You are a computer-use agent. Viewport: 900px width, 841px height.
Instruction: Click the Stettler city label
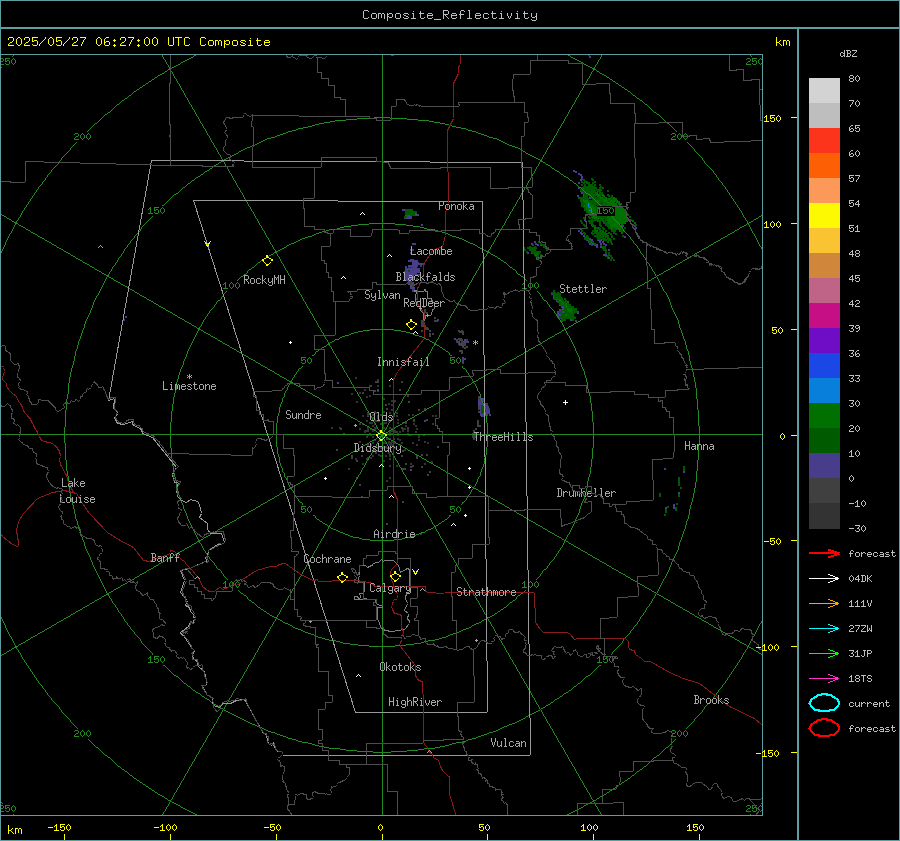(x=583, y=289)
